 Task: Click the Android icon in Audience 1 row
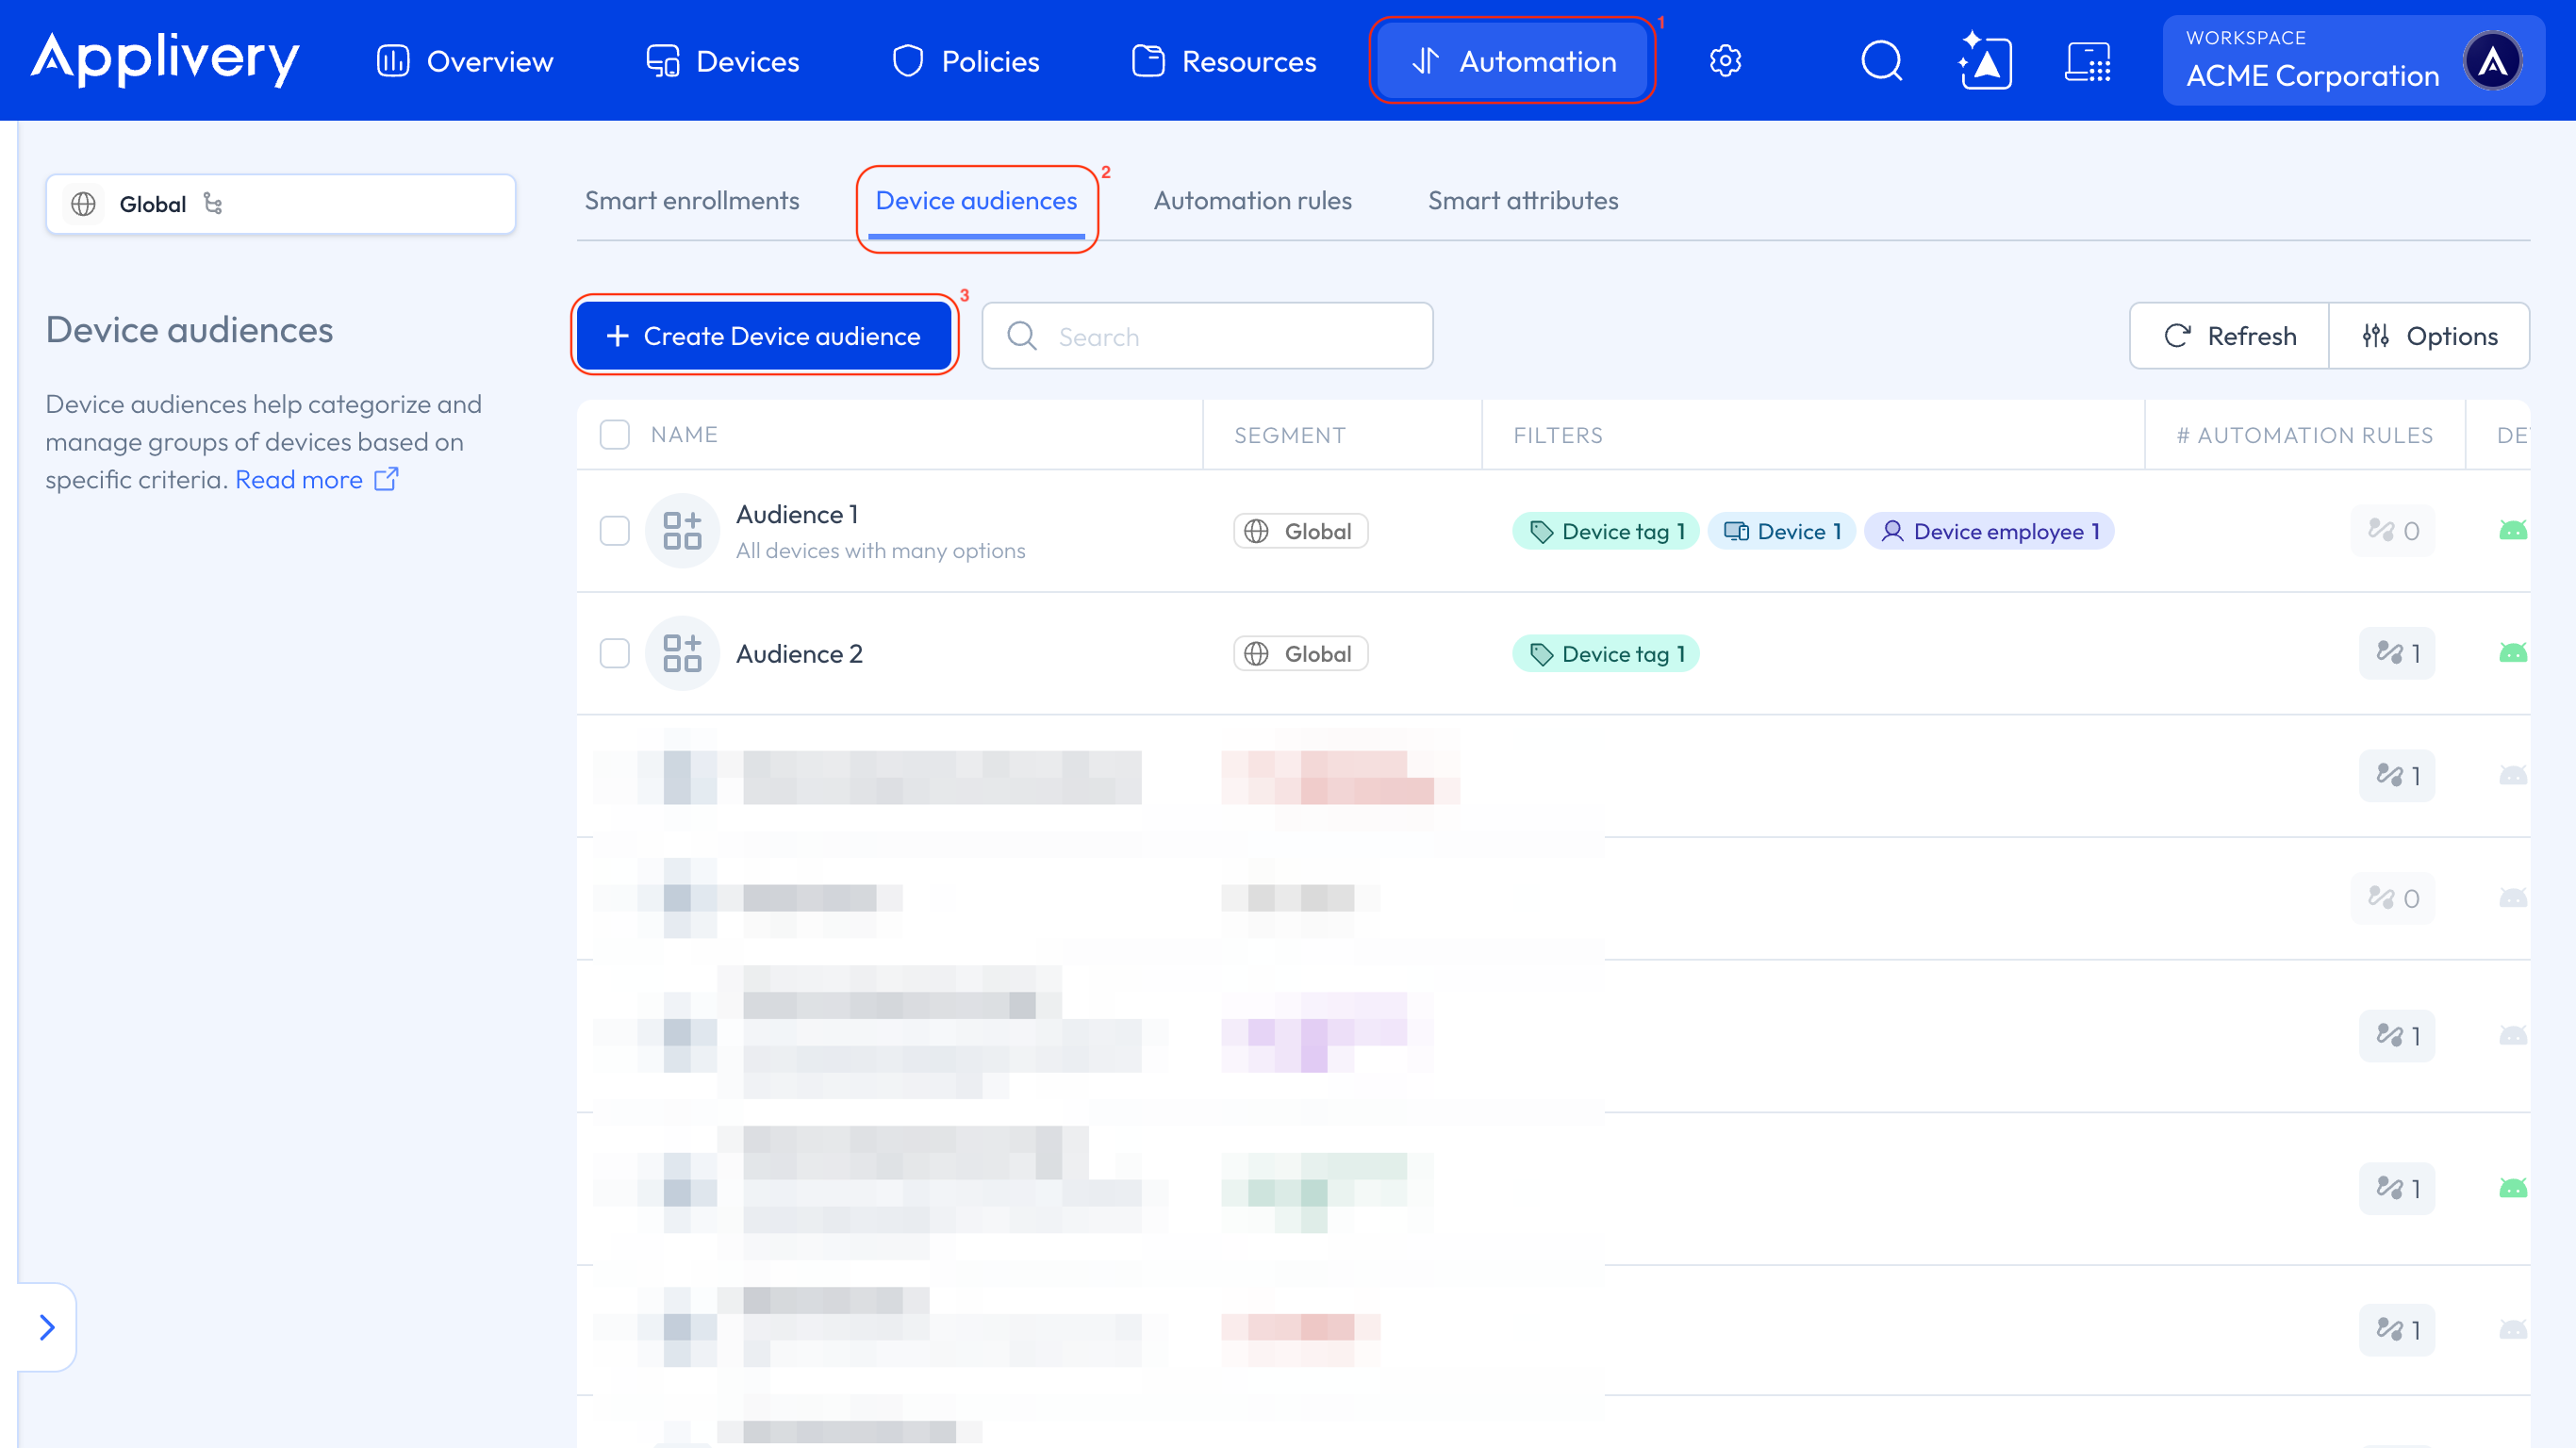click(x=2512, y=531)
